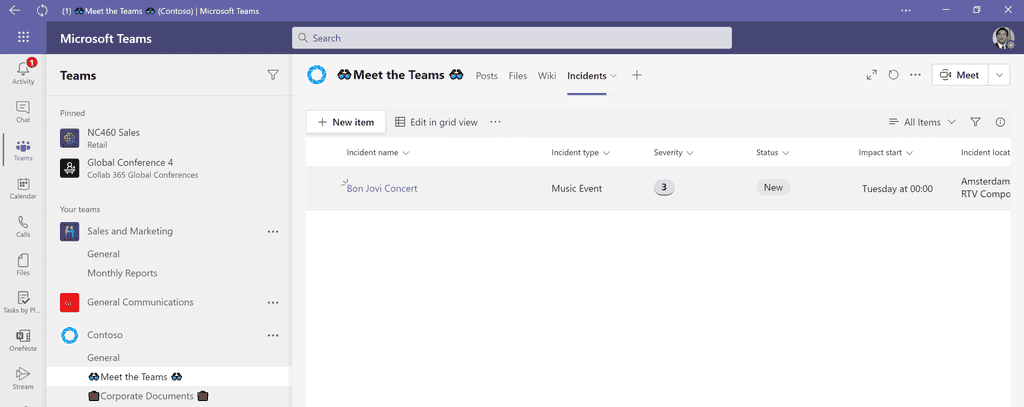This screenshot has width=1024, height=407.
Task: Open the Meet the Teams channel
Action: tap(168, 377)
